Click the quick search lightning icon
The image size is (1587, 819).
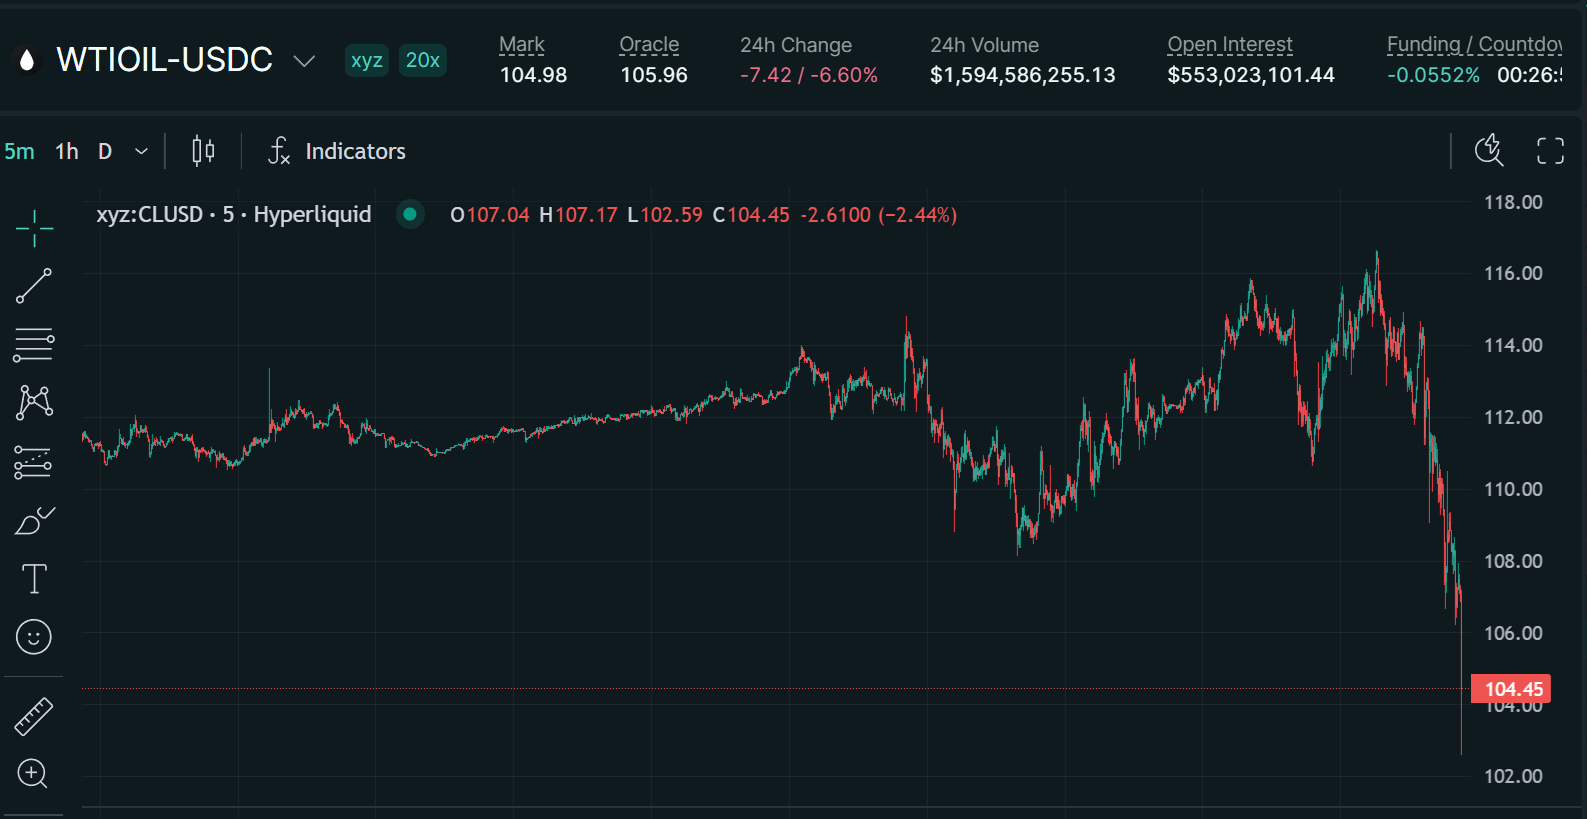[x=1489, y=151]
